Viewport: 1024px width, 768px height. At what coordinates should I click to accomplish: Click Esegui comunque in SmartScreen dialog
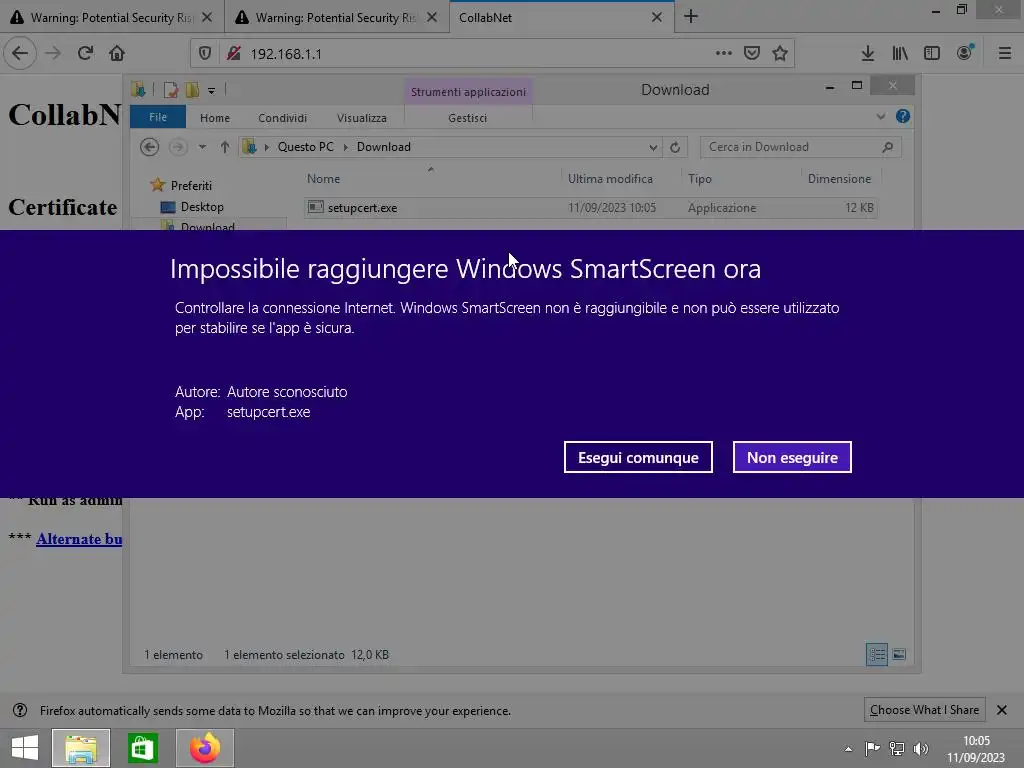[638, 457]
